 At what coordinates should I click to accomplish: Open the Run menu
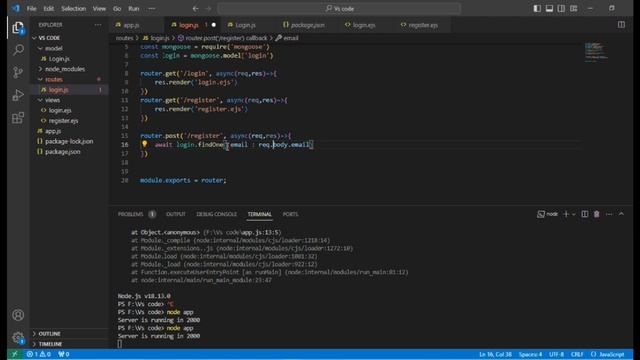point(133,9)
